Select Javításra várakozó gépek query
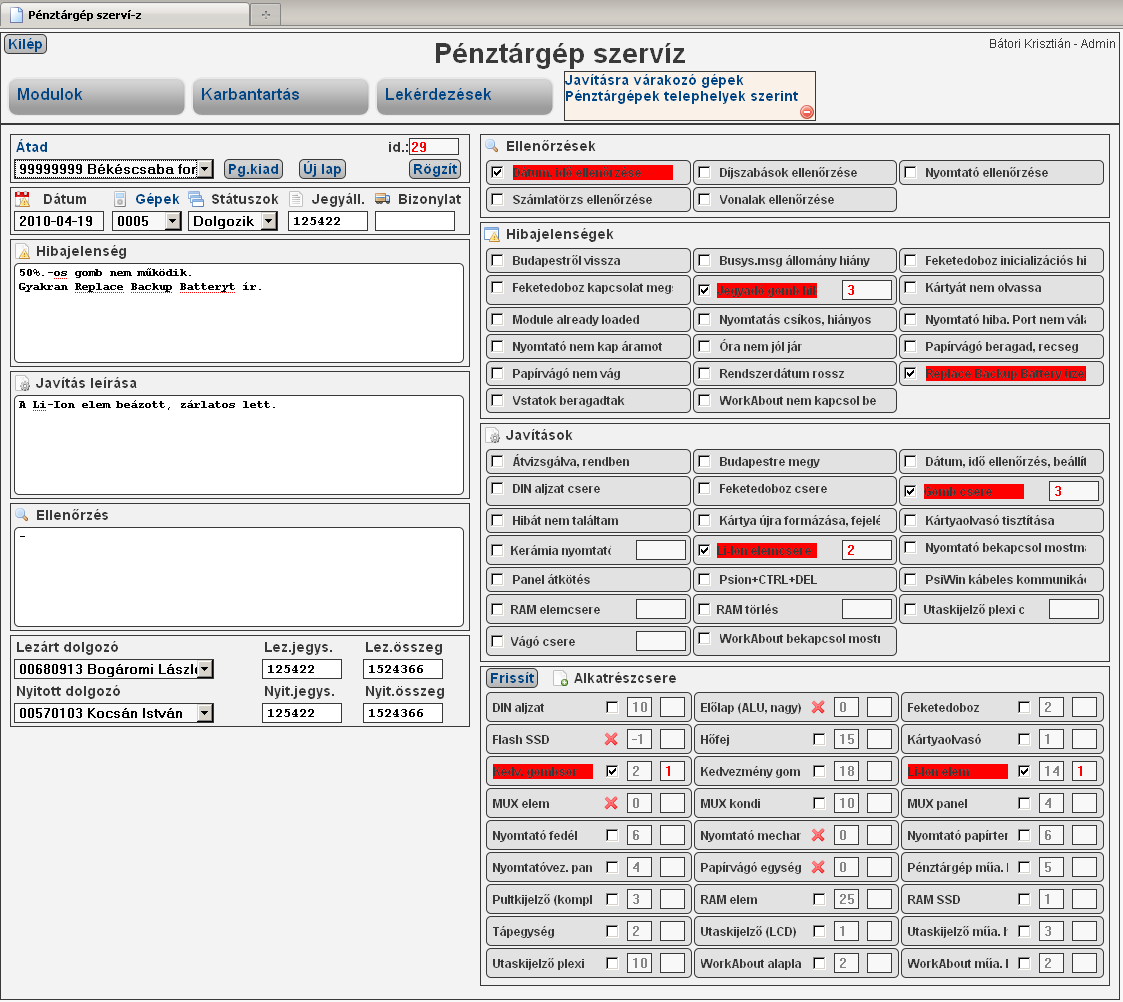Viewport: 1123px width, 1002px height. (654, 80)
